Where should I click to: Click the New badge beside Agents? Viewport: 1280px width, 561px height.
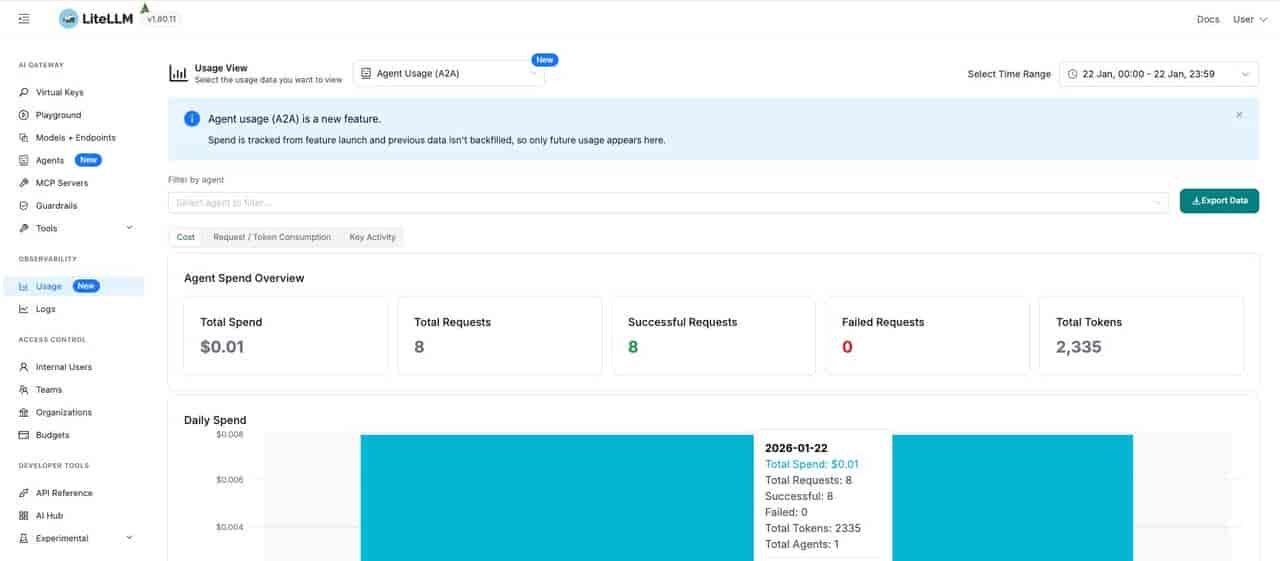click(x=89, y=160)
